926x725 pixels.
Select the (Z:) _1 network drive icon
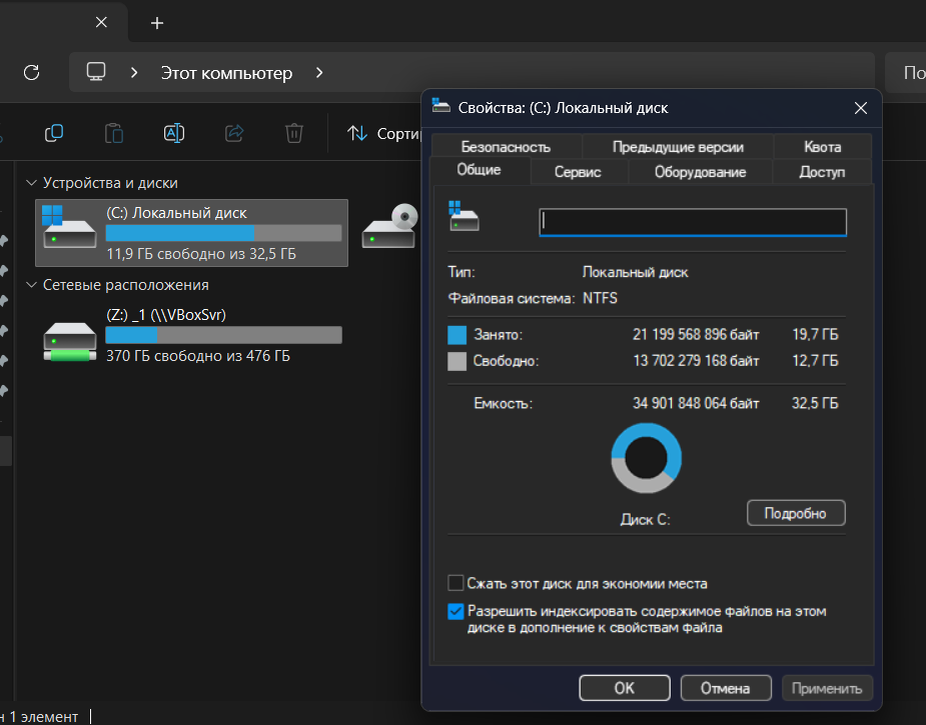pyautogui.click(x=70, y=341)
